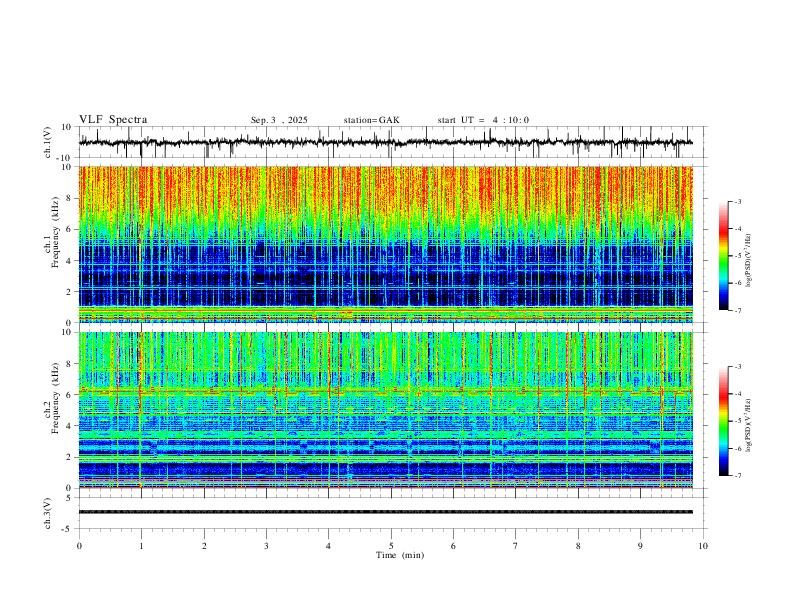792x612 pixels.
Task: Click the "ch.3(V)" axis label
Action: 48,513
